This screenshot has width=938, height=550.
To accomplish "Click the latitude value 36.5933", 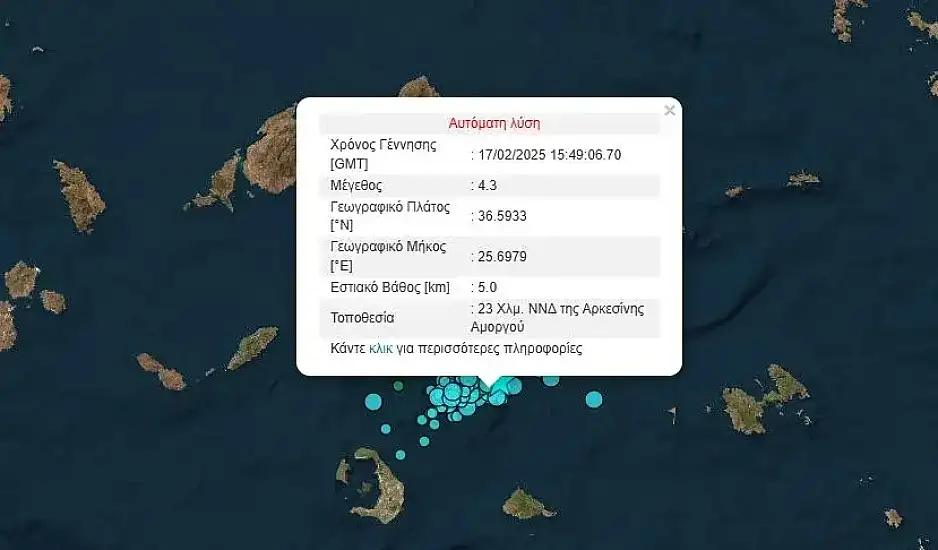I will point(501,215).
